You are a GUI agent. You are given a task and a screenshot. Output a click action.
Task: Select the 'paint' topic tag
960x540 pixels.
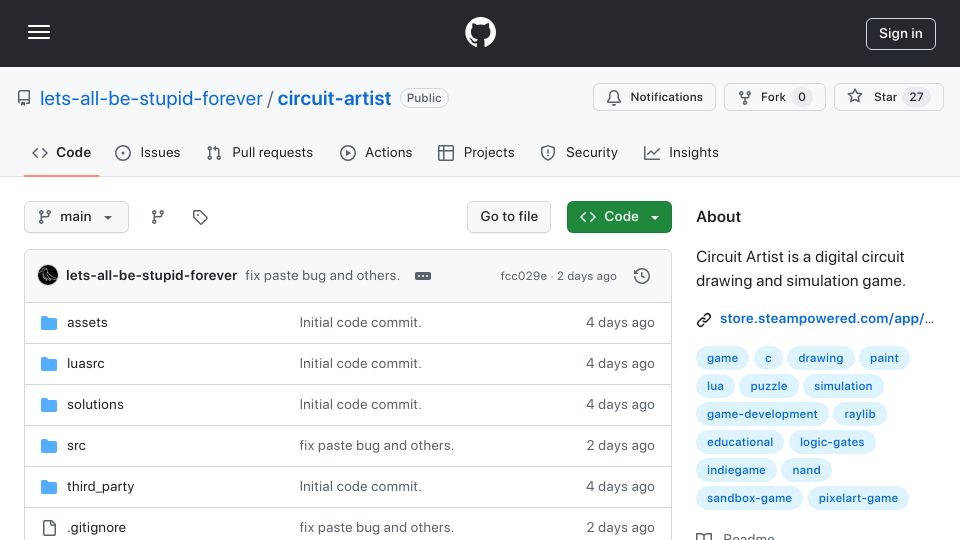pos(884,358)
